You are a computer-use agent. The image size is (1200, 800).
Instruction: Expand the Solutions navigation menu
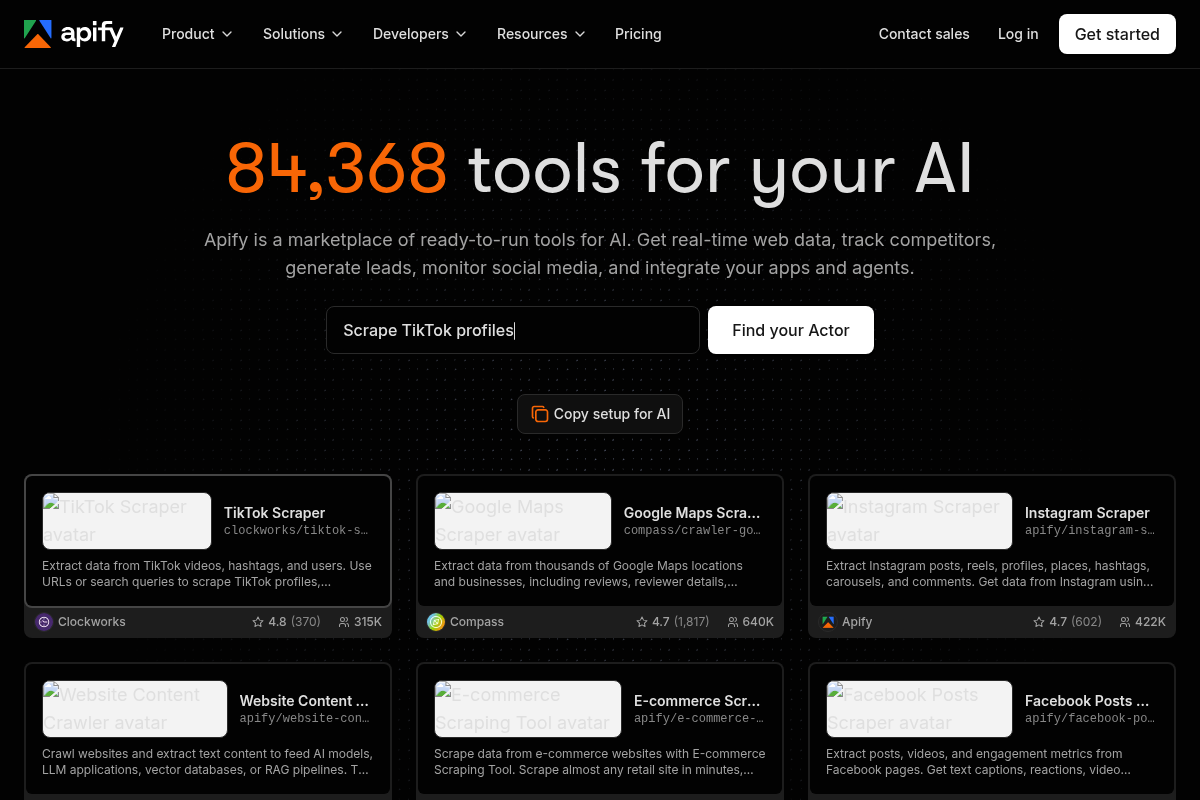tap(303, 34)
